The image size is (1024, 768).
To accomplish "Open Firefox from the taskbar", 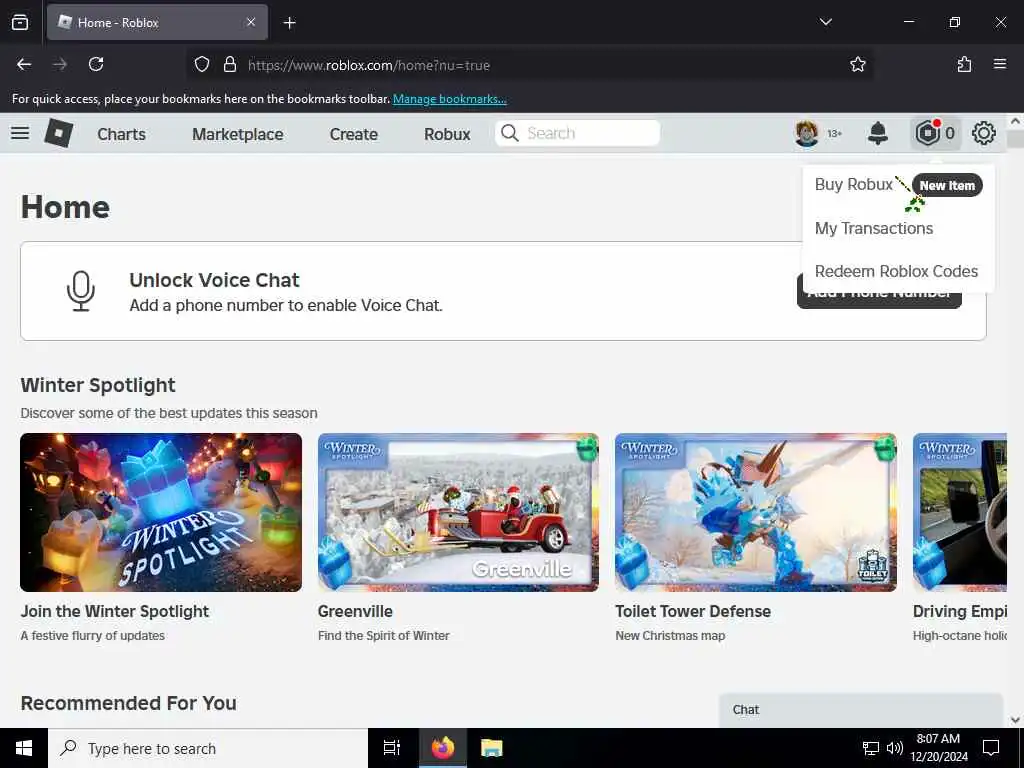I will click(442, 748).
